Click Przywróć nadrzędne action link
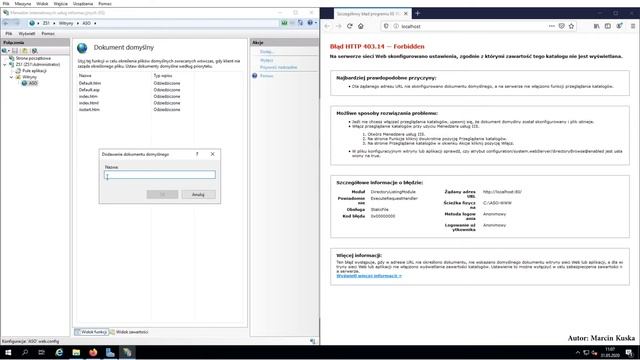The height and width of the screenshot is (360, 640). click(279, 67)
